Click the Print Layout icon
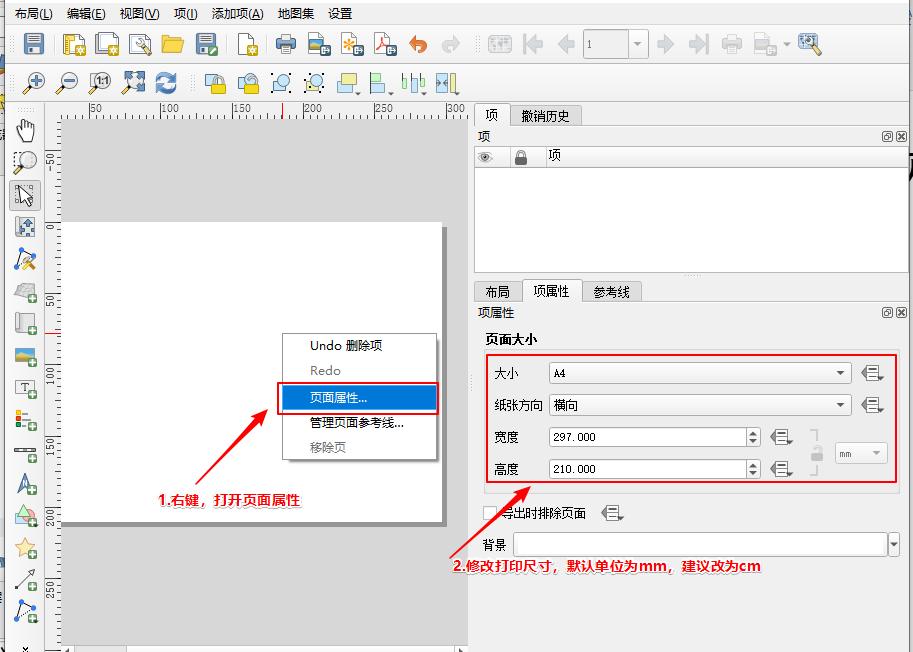This screenshot has height=652, width=913. 286,44
